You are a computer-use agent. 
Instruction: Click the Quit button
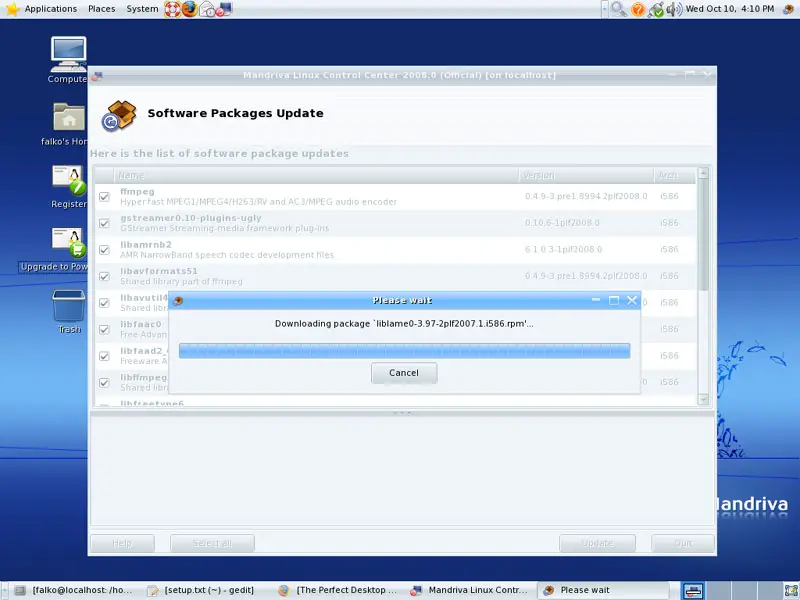pyautogui.click(x=683, y=543)
